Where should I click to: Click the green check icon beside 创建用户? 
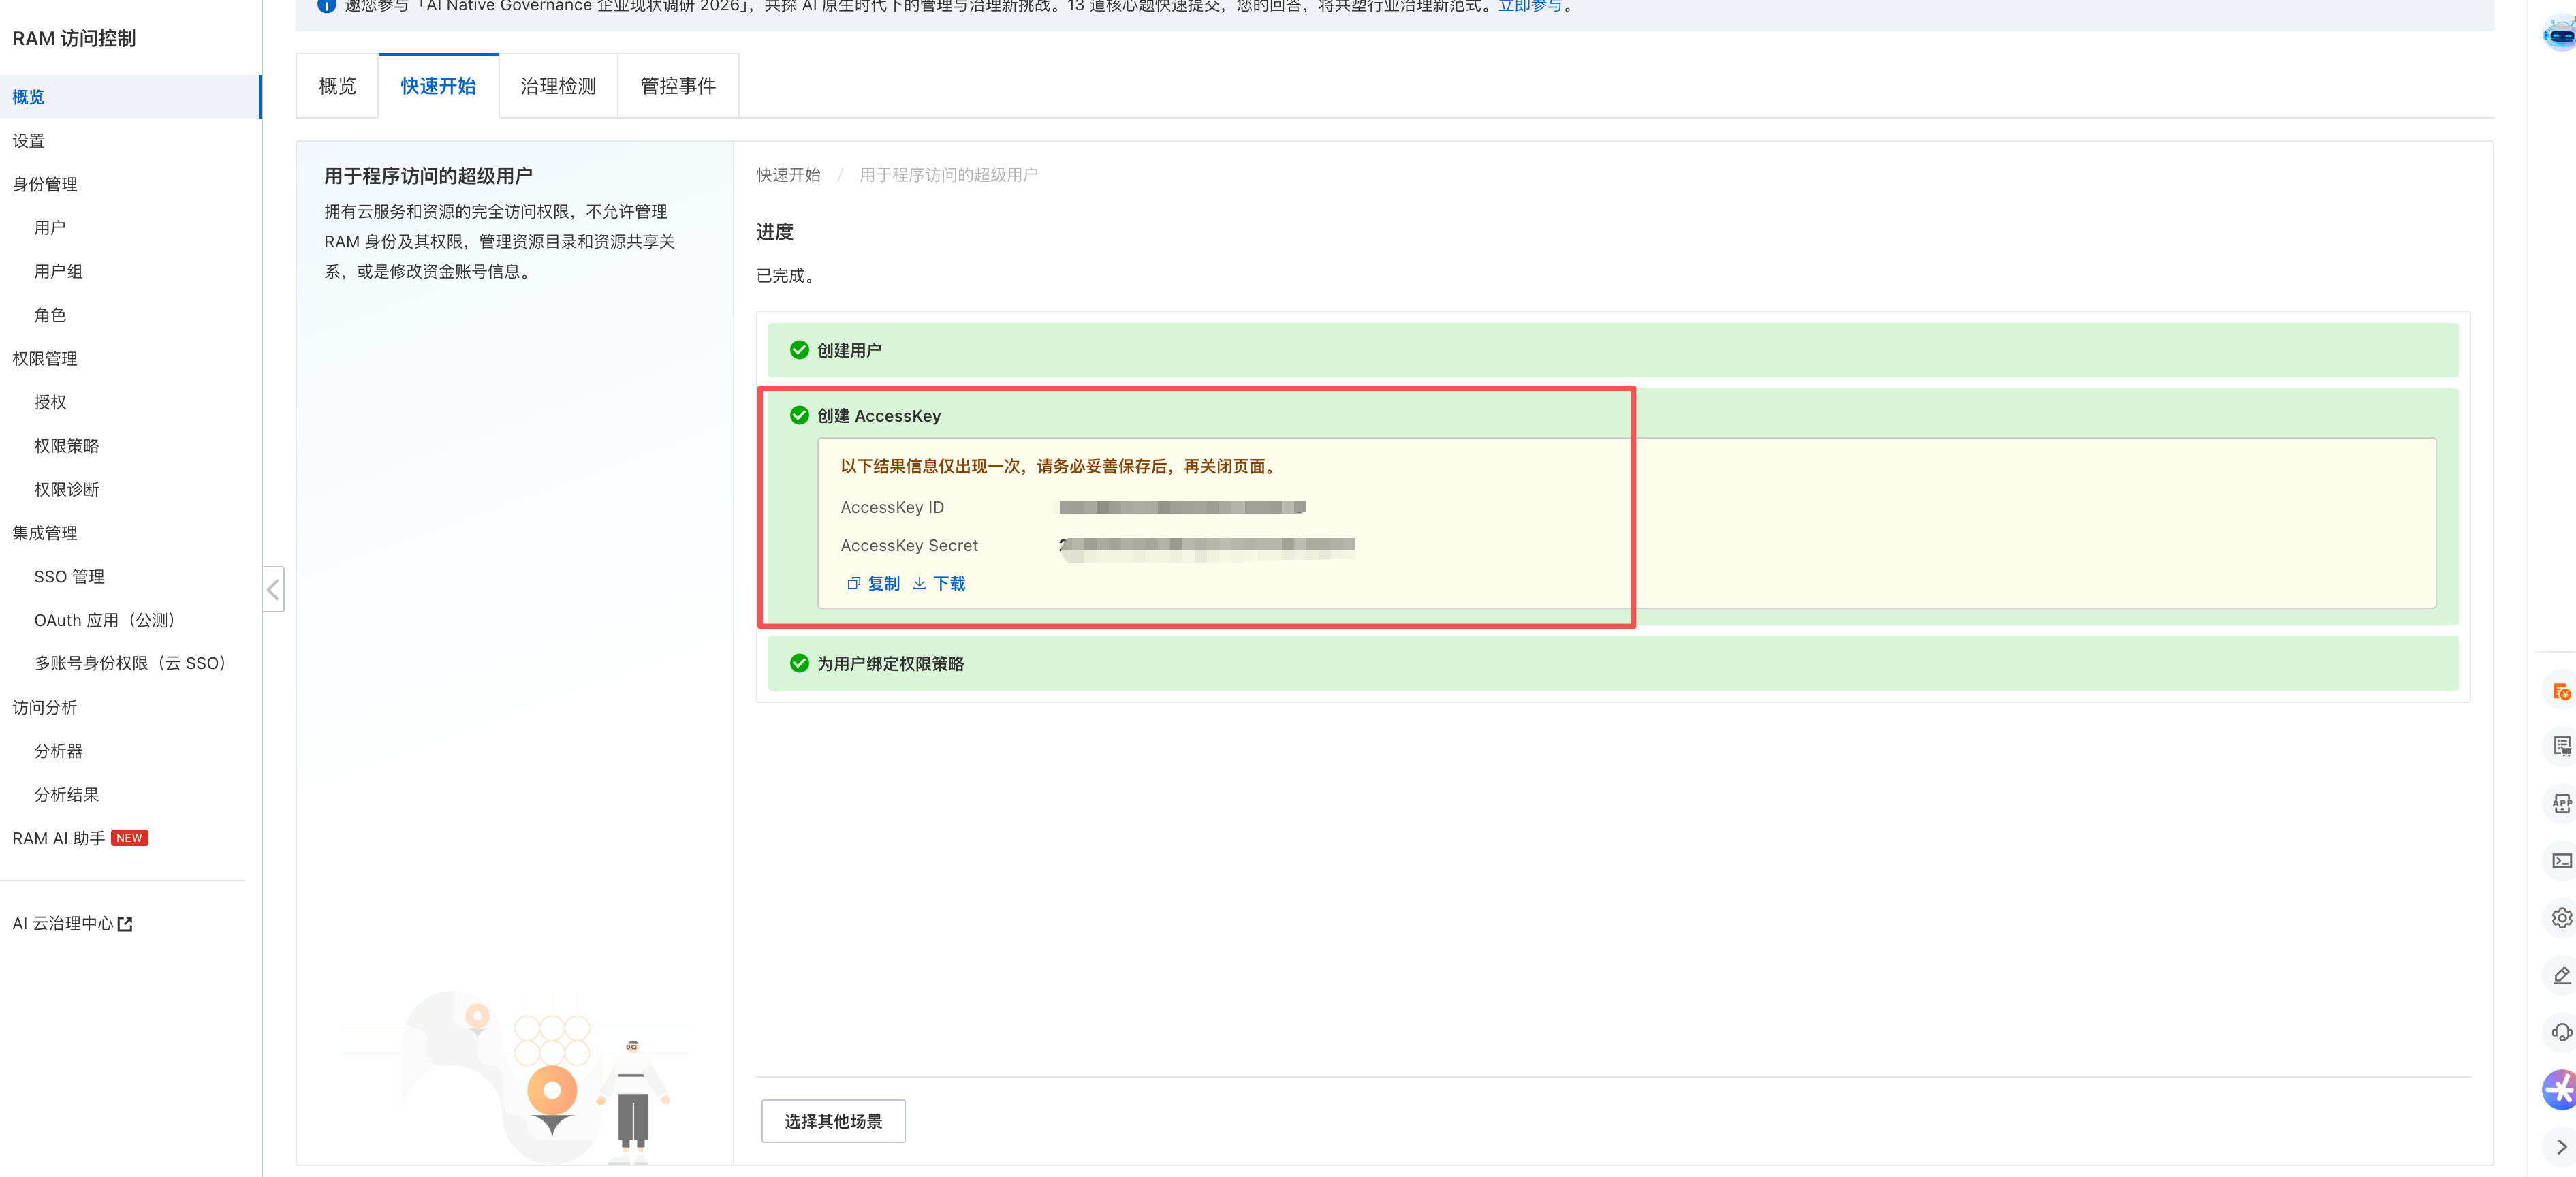click(799, 350)
